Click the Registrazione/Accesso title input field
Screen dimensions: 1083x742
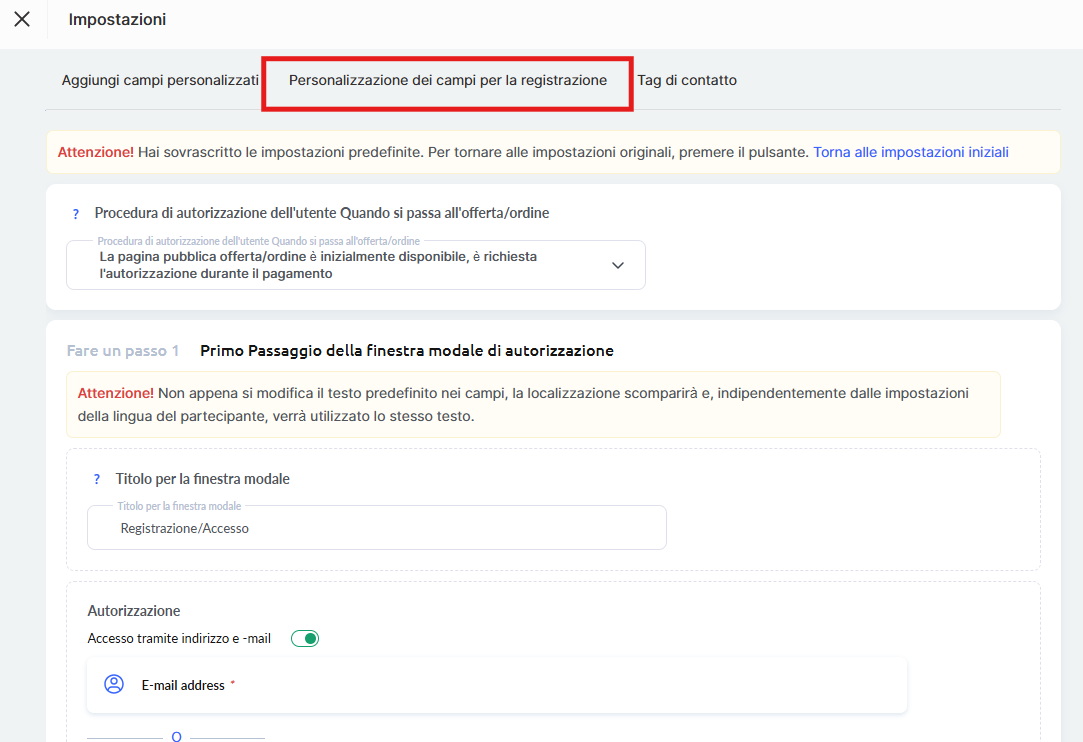[x=376, y=528]
